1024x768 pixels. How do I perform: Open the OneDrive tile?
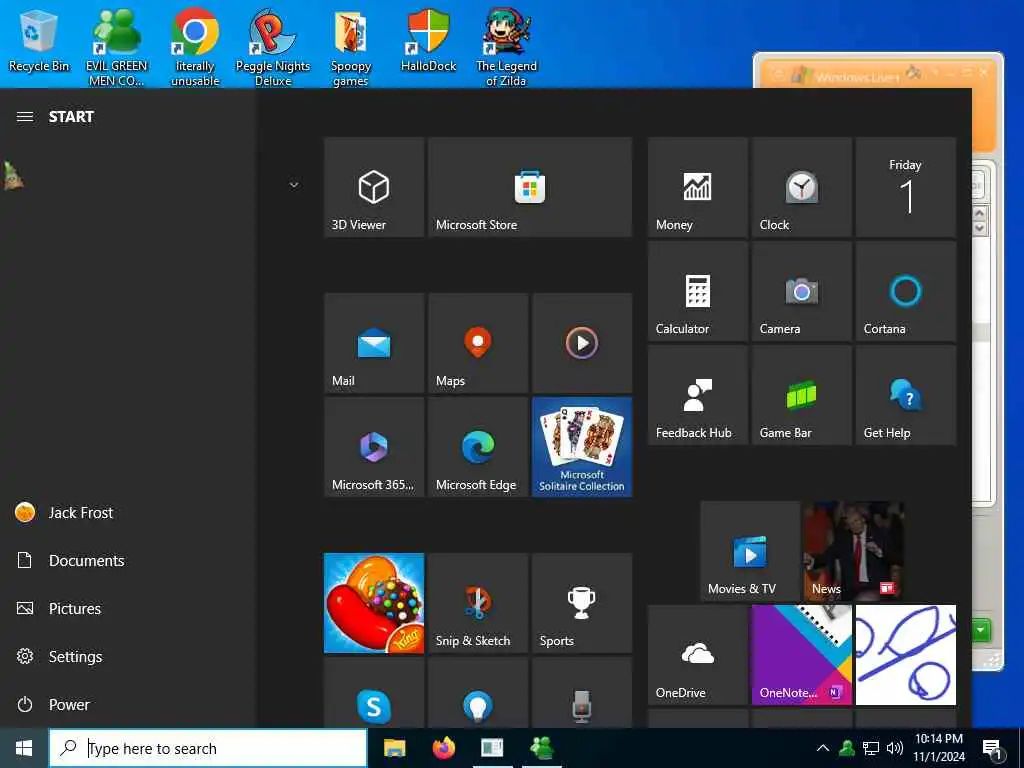tap(697, 655)
